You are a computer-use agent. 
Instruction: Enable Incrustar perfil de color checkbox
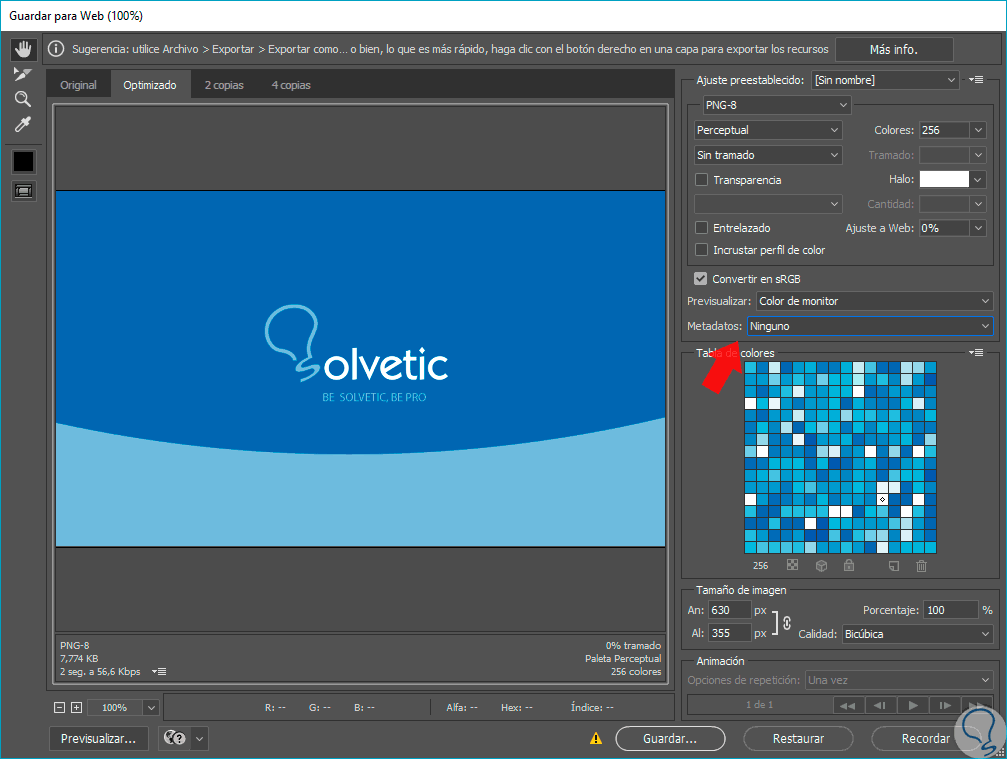tap(701, 250)
